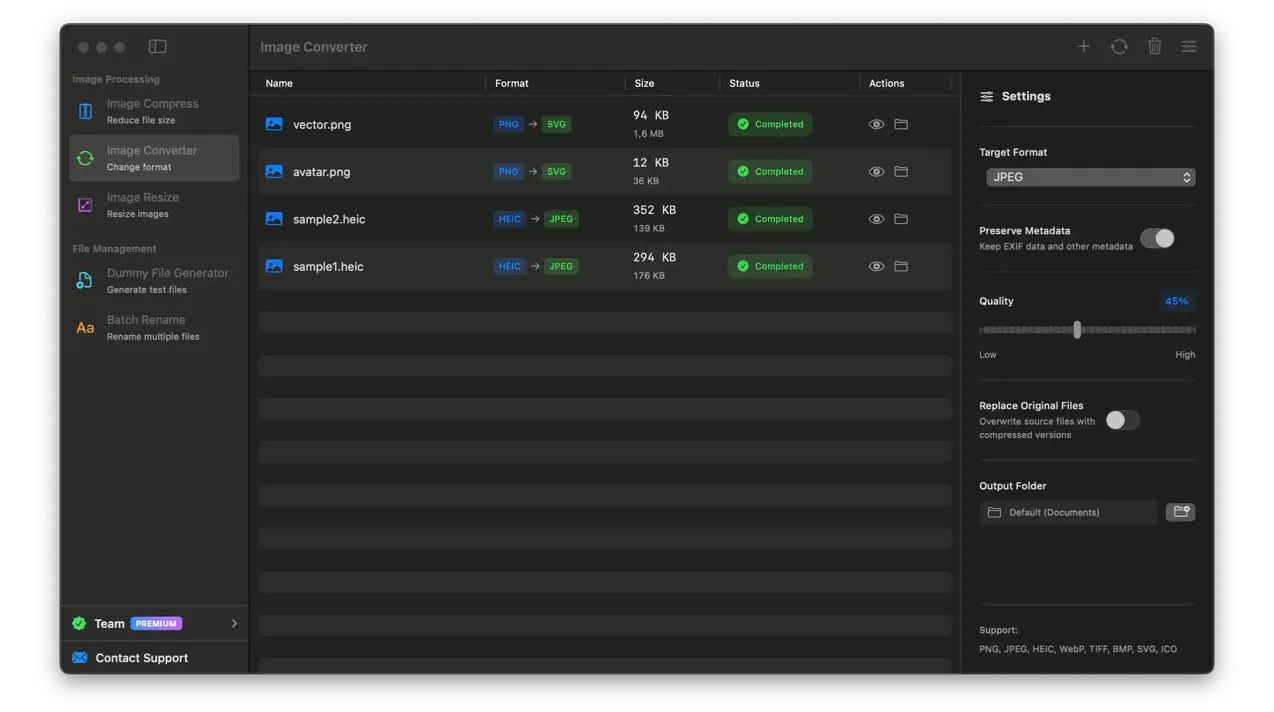Click the browse output folder button
Image resolution: width=1274 pixels, height=712 pixels.
click(x=1180, y=512)
